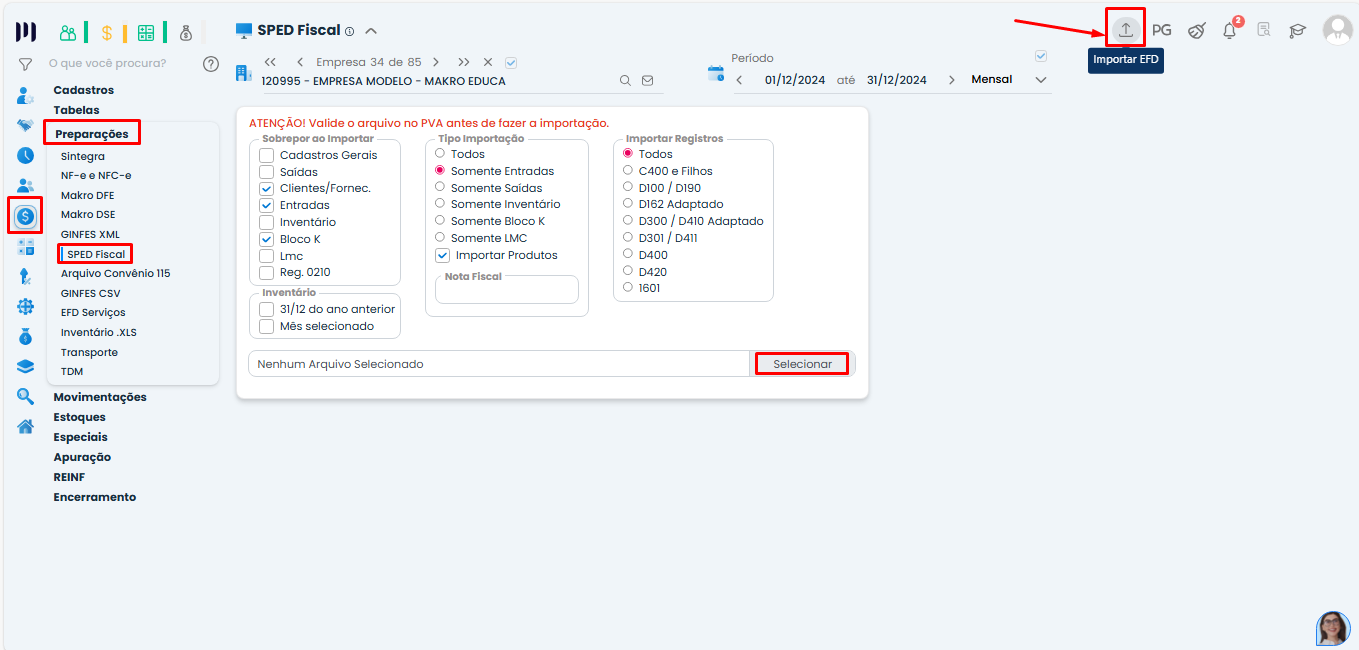
Task: Collapse the SPED Fiscal title chevron
Action: click(x=371, y=31)
